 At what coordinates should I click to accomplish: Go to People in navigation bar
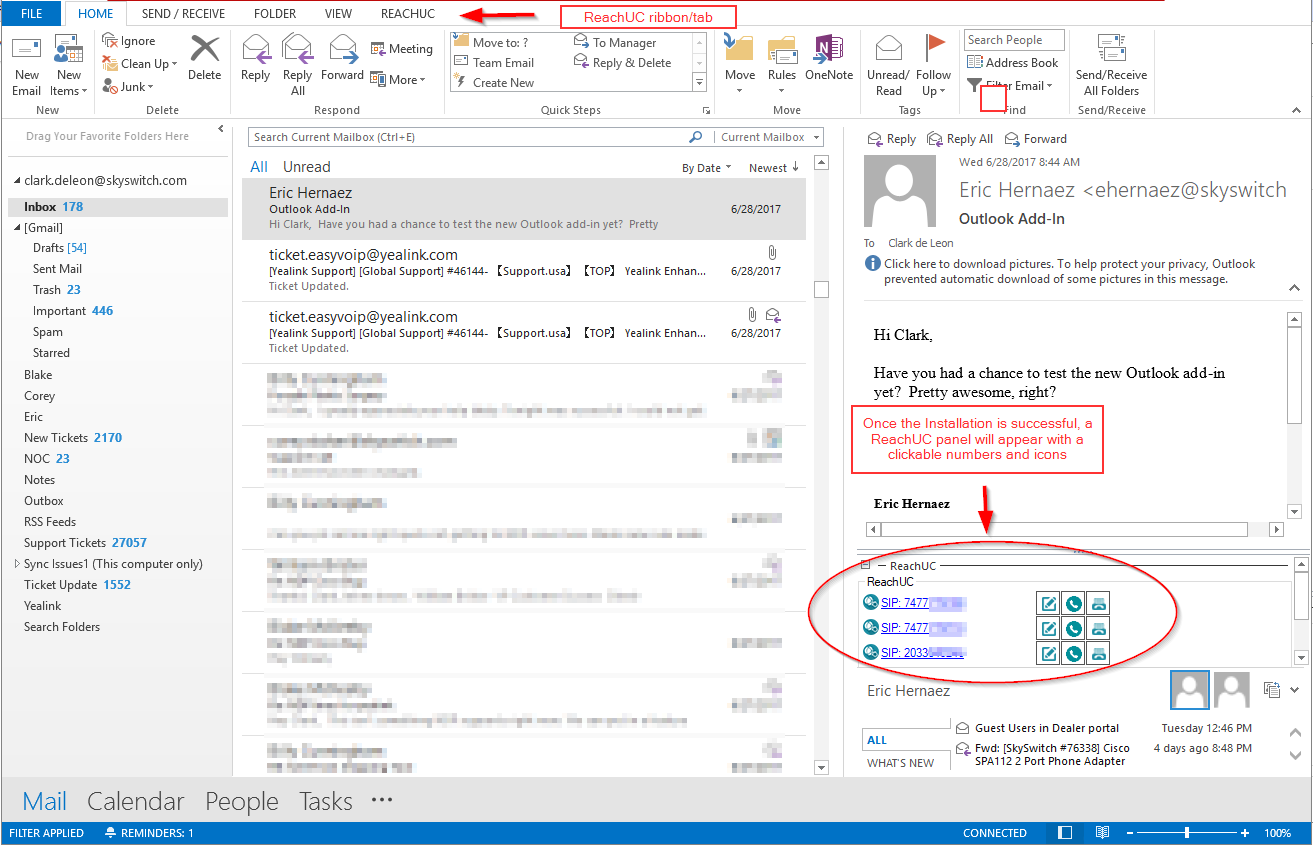click(x=242, y=801)
